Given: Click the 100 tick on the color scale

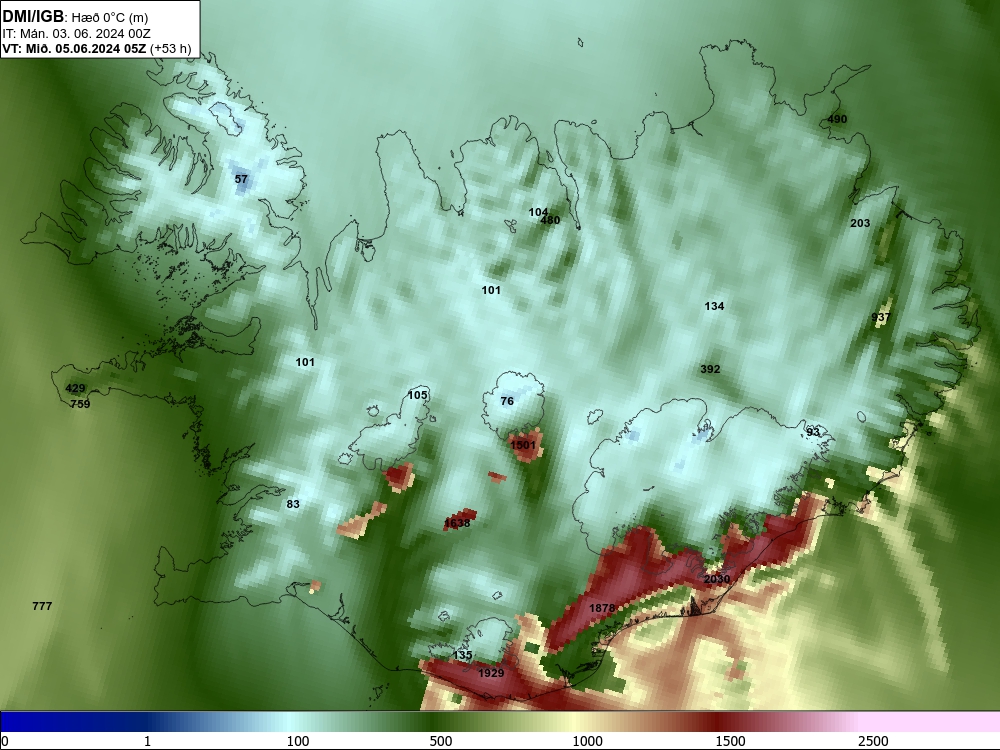Looking at the screenshot, I should 298,741.
